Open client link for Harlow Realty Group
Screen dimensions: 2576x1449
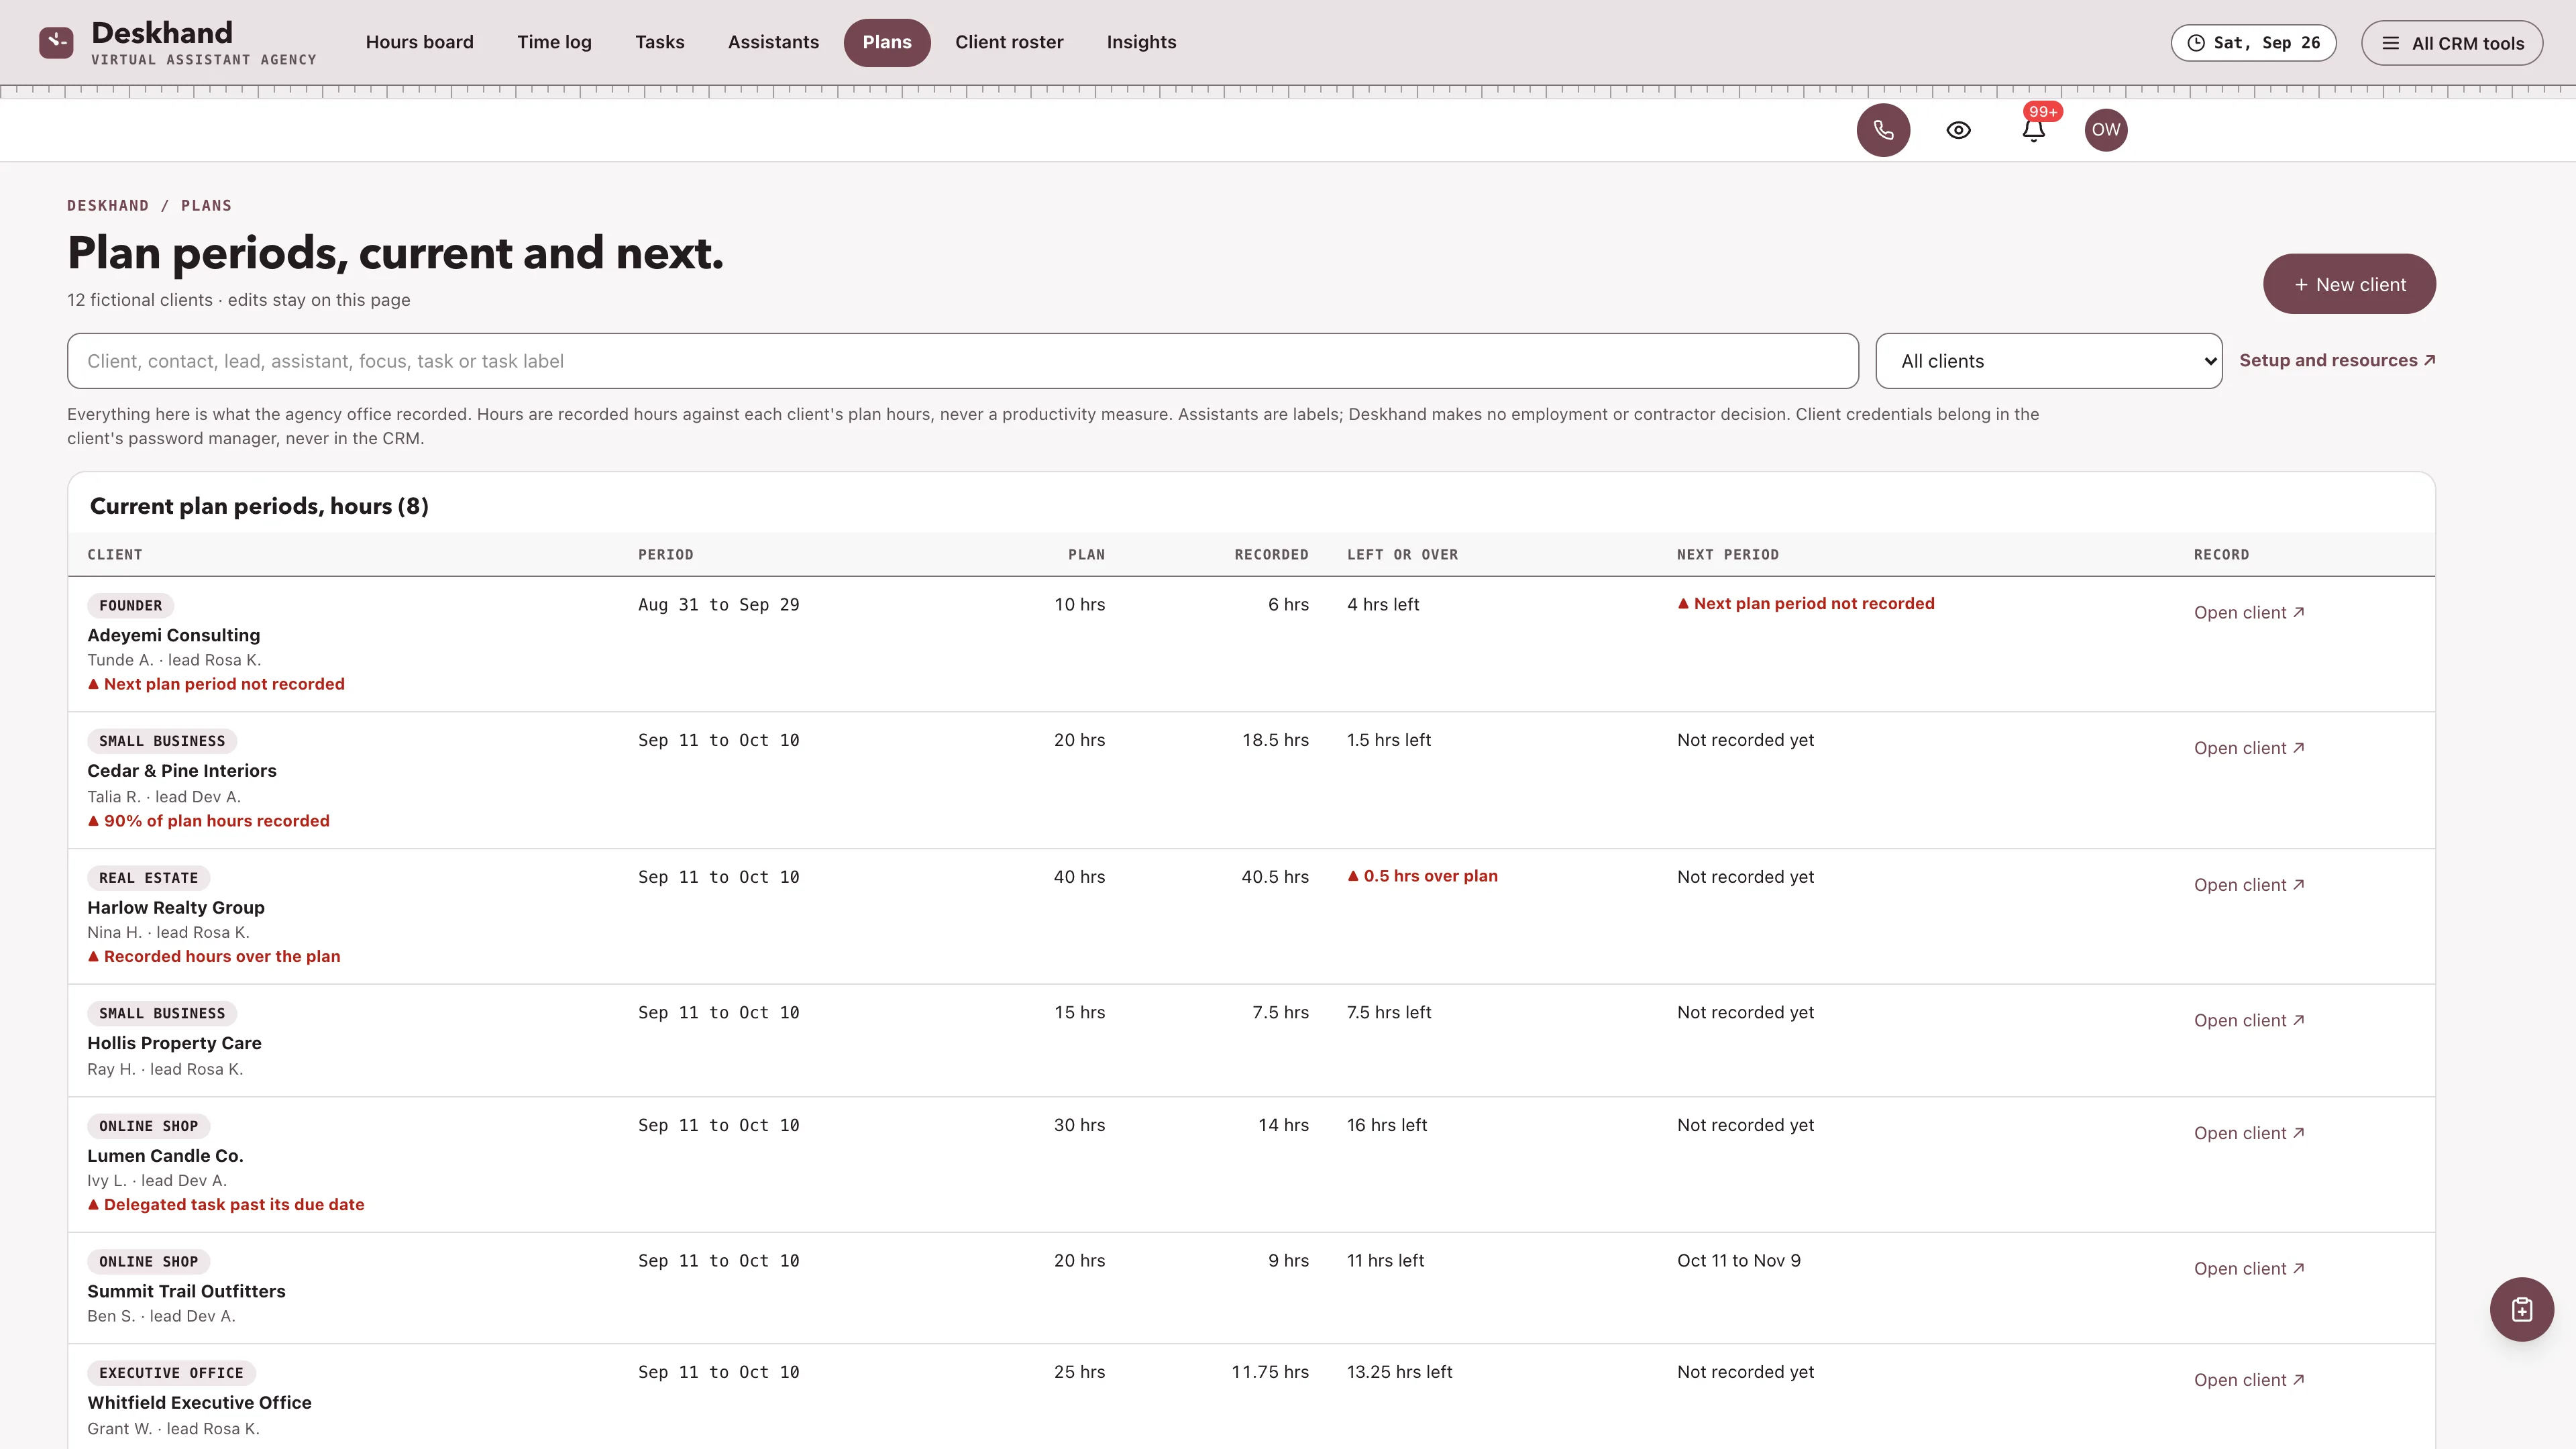click(x=2249, y=885)
